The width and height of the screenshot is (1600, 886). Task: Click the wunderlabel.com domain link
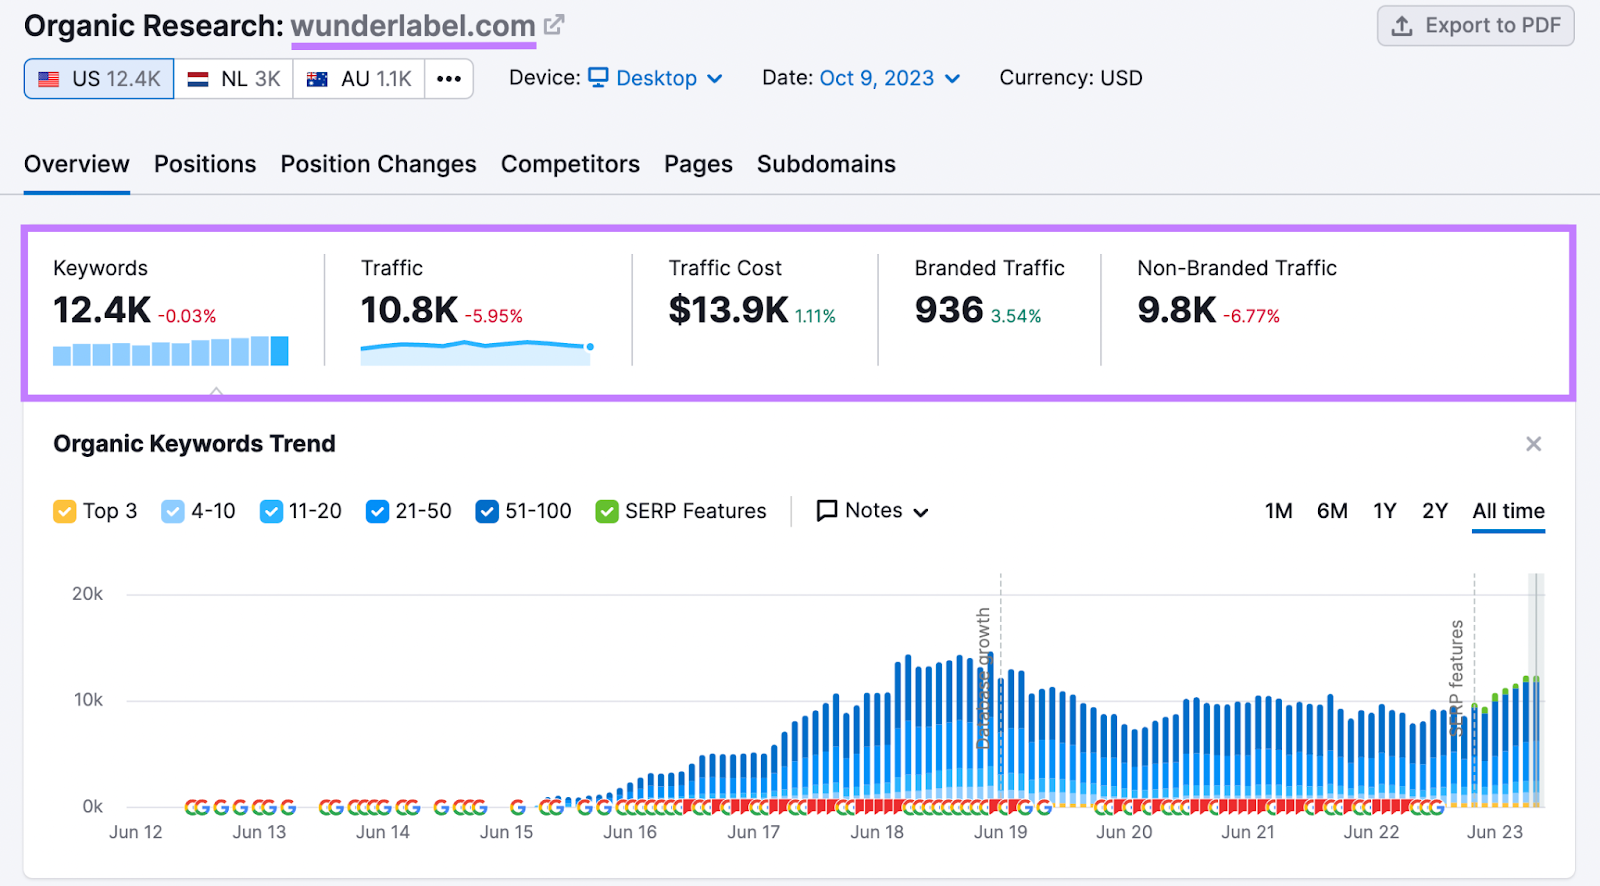[413, 26]
